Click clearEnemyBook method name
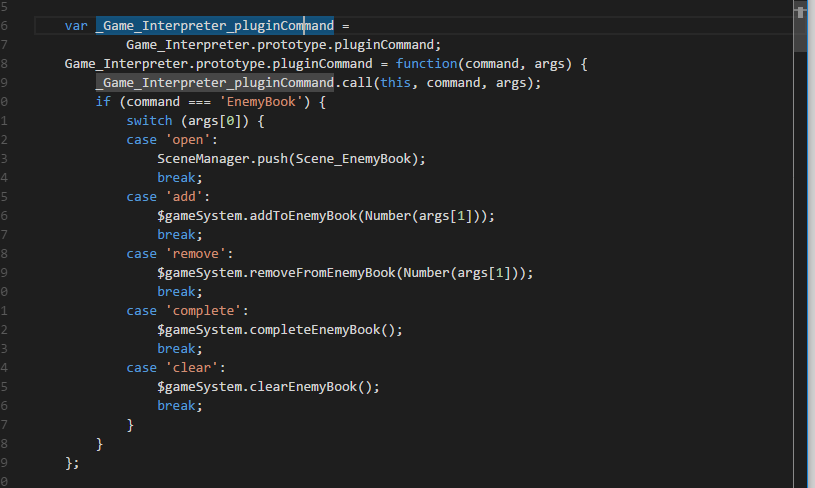This screenshot has width=815, height=488. coord(303,387)
